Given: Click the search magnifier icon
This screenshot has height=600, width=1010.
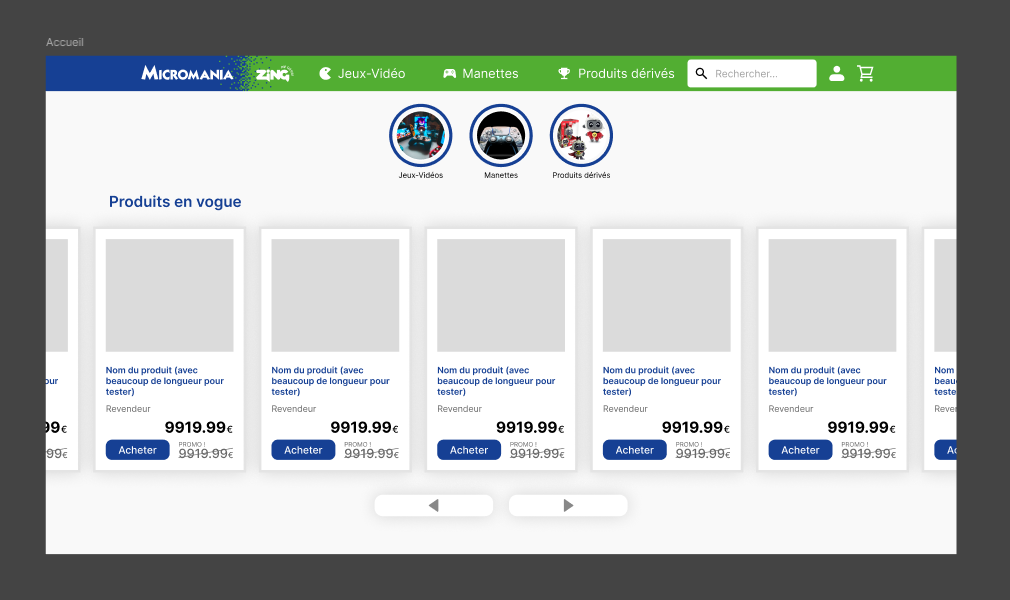Looking at the screenshot, I should [701, 74].
